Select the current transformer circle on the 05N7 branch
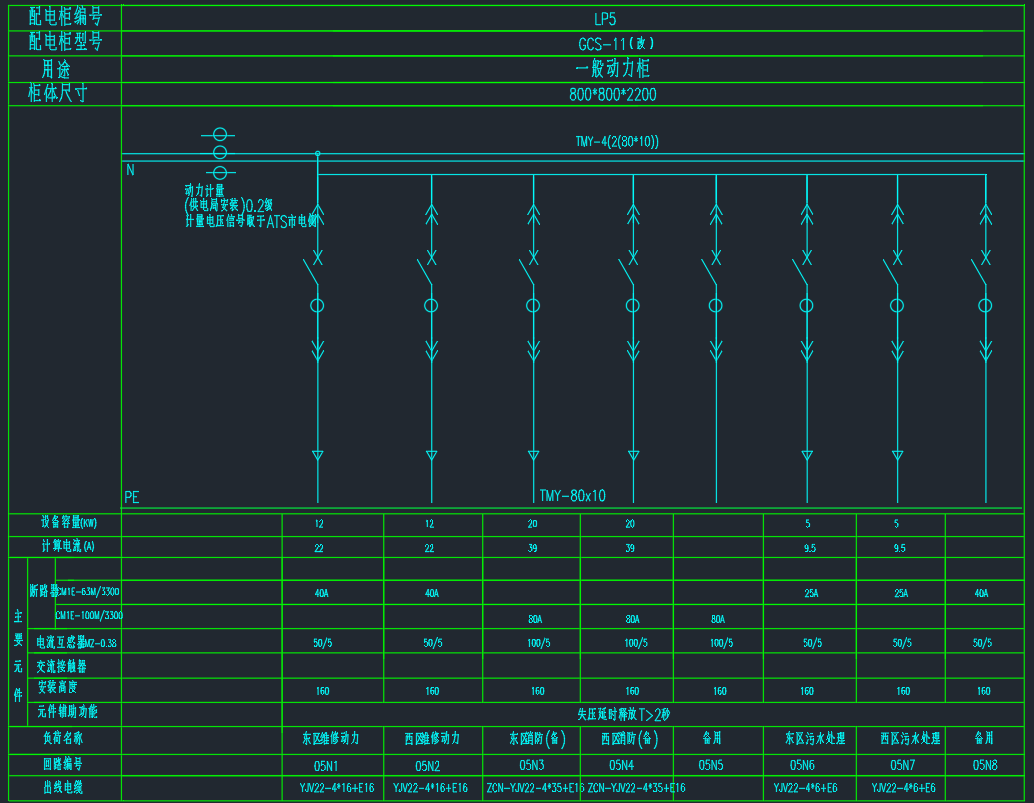This screenshot has height=803, width=1034. point(897,305)
